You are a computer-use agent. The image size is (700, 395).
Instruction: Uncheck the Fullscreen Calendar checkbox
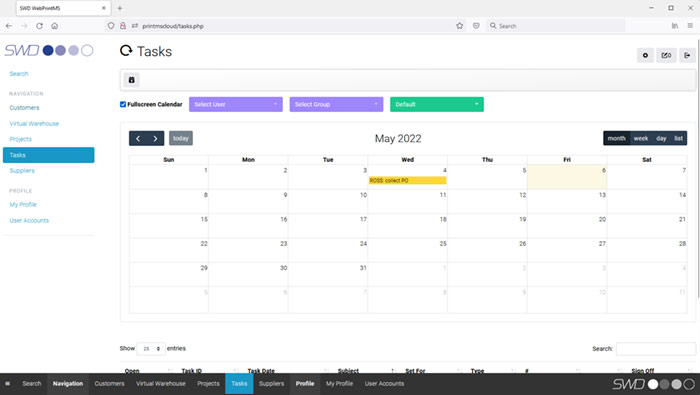tap(123, 104)
